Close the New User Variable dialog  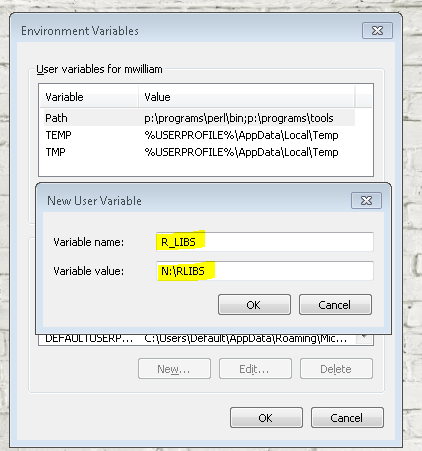coord(366,201)
